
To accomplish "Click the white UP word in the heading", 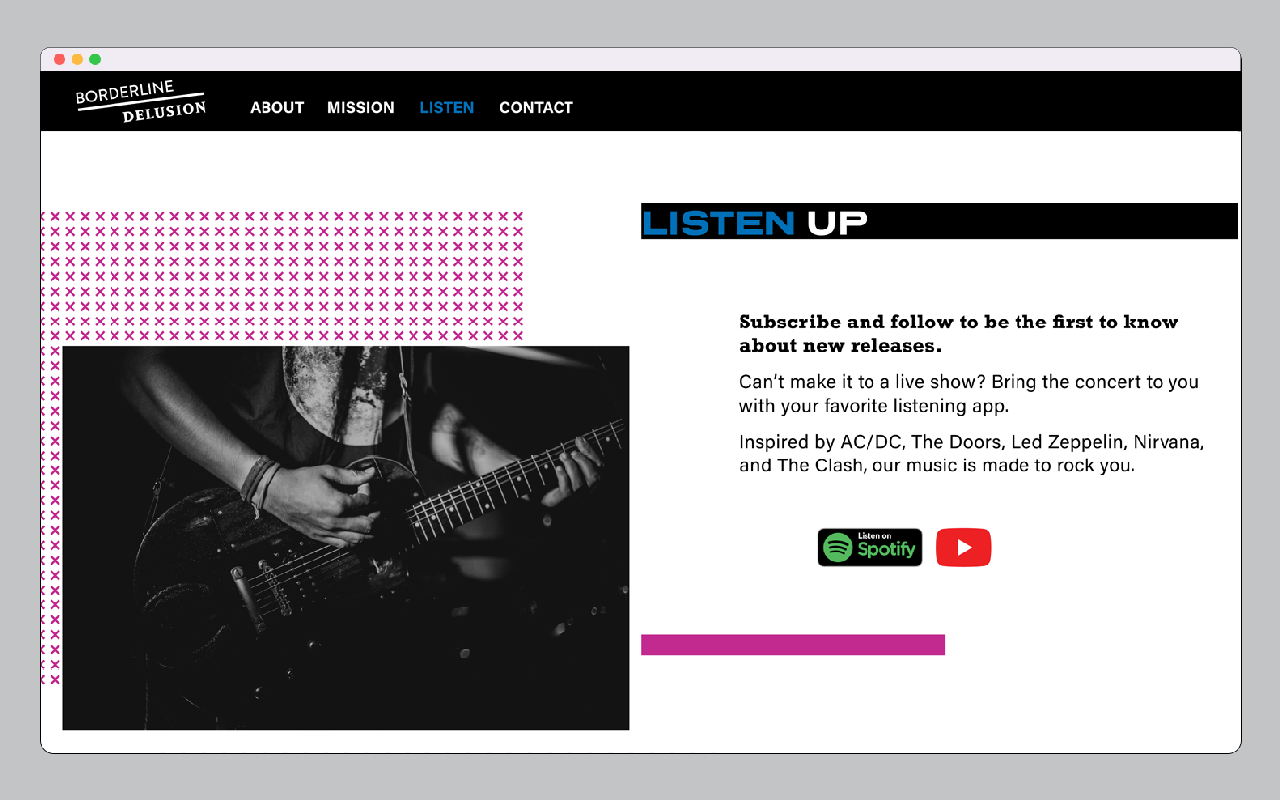I will point(837,222).
